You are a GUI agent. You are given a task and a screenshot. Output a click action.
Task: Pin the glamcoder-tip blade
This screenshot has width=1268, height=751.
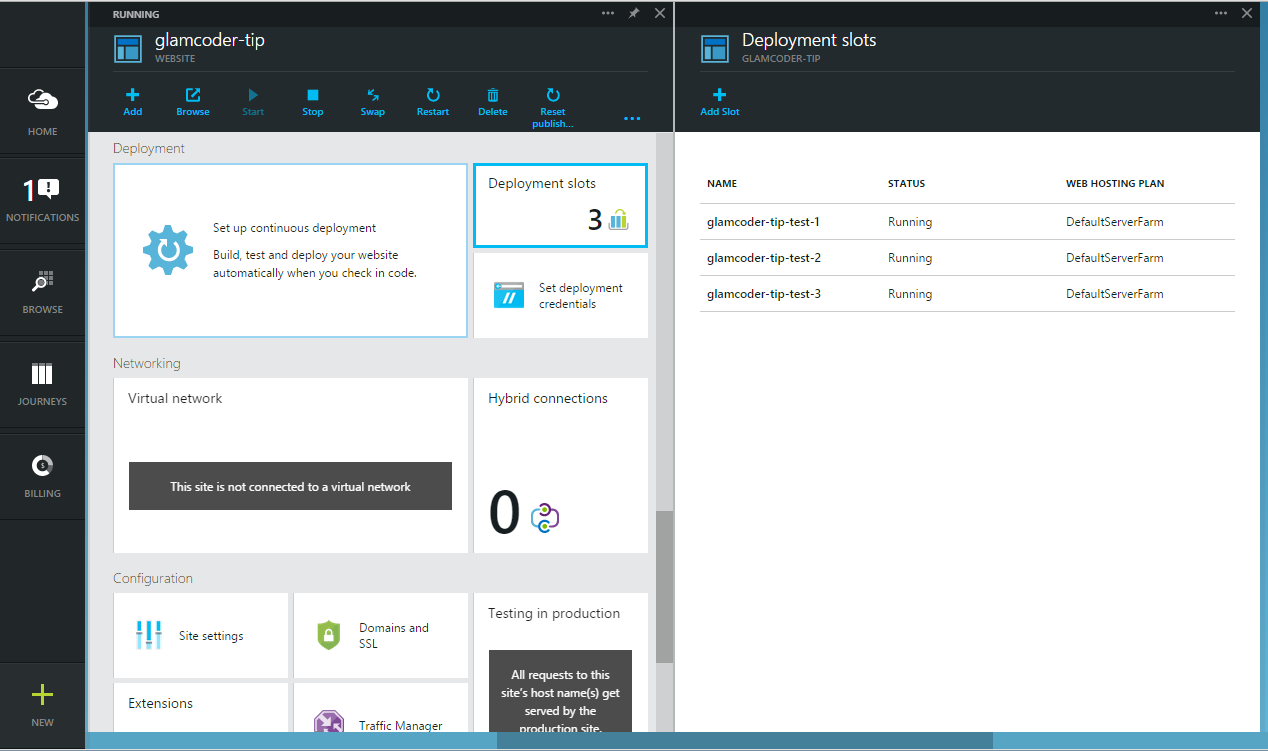634,13
